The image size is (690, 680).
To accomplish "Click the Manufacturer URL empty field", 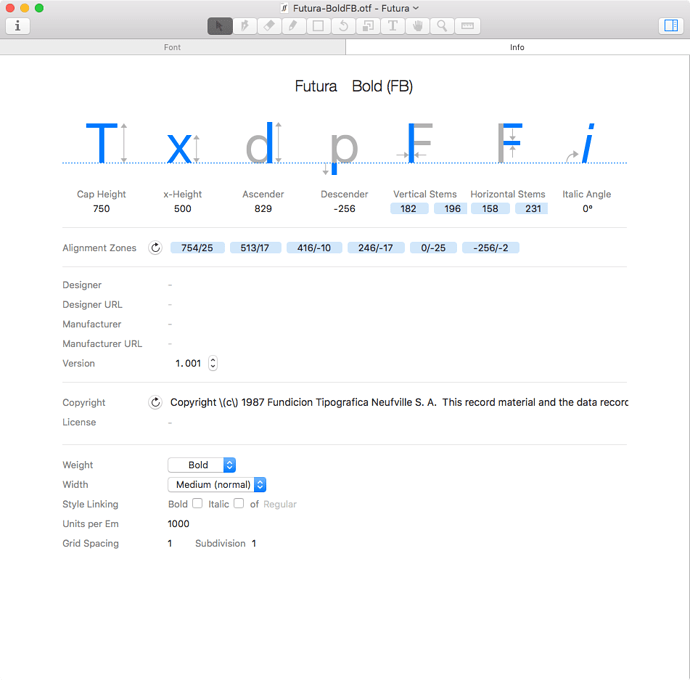I will click(x=170, y=344).
